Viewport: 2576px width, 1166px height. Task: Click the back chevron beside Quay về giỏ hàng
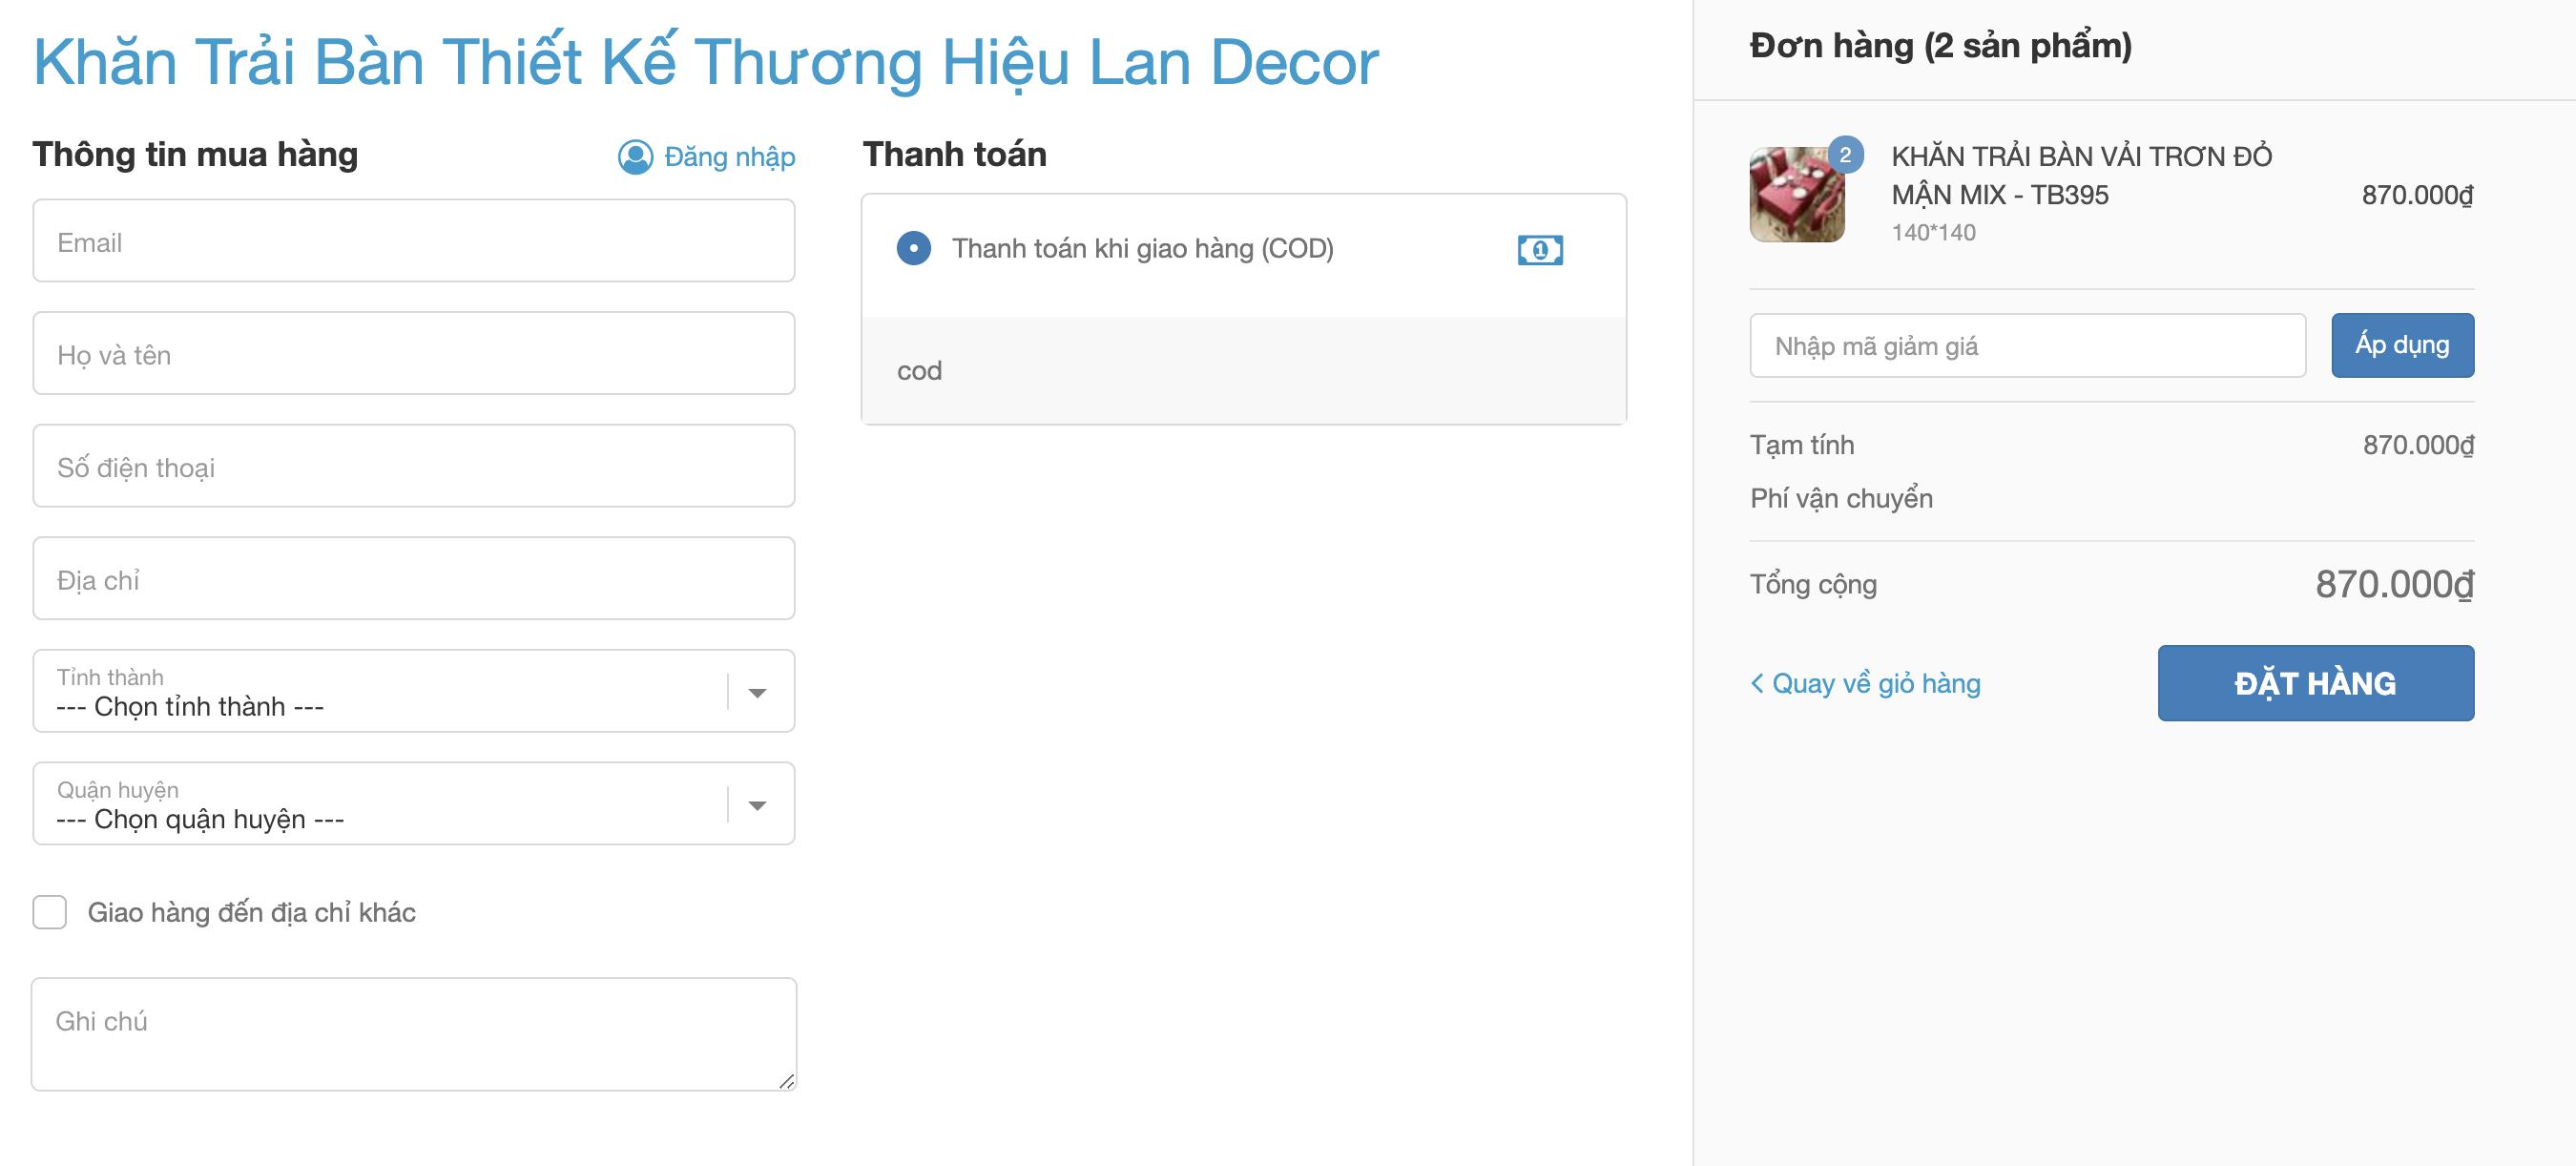click(x=1757, y=683)
